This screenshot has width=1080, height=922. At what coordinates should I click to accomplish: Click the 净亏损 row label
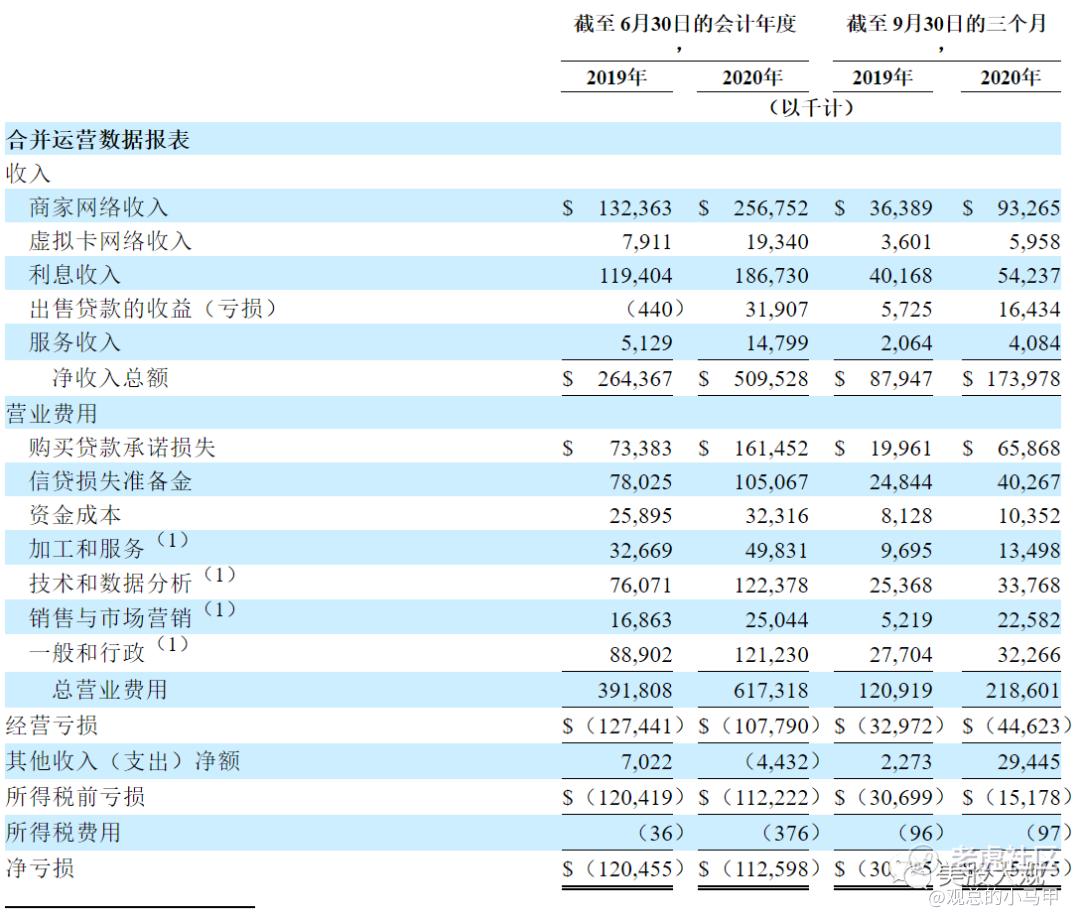pos(40,868)
